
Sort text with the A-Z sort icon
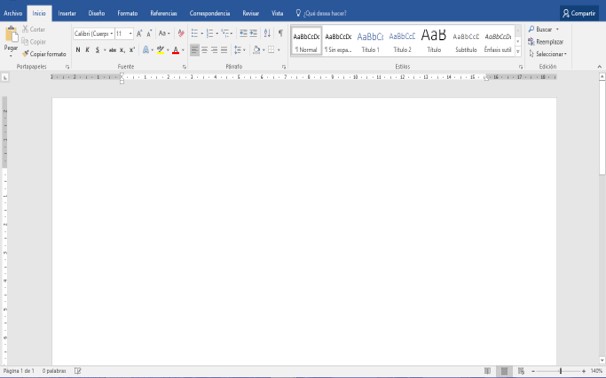click(267, 33)
